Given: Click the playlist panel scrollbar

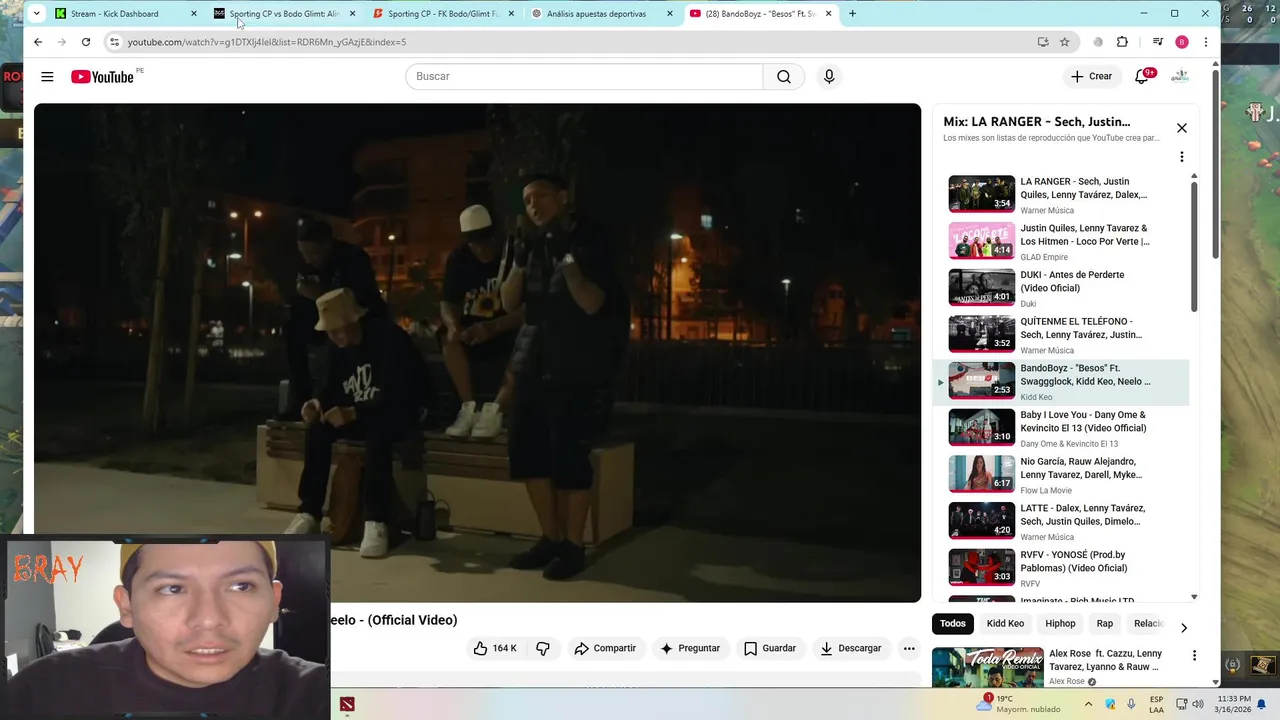Looking at the screenshot, I should tap(1193, 246).
